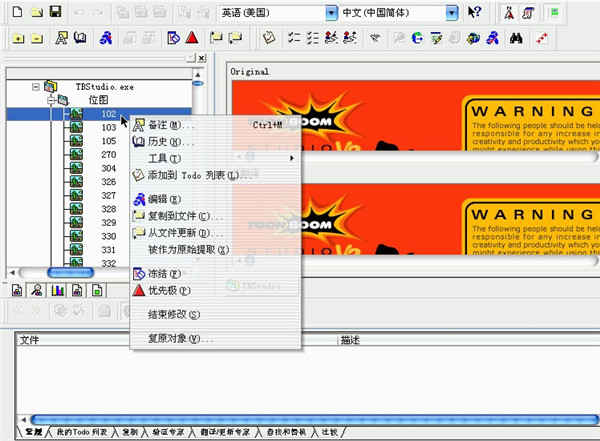Click the tree panel horizontal scrollbar thumb
Viewport: 600px width, 441px height.
click(70, 273)
